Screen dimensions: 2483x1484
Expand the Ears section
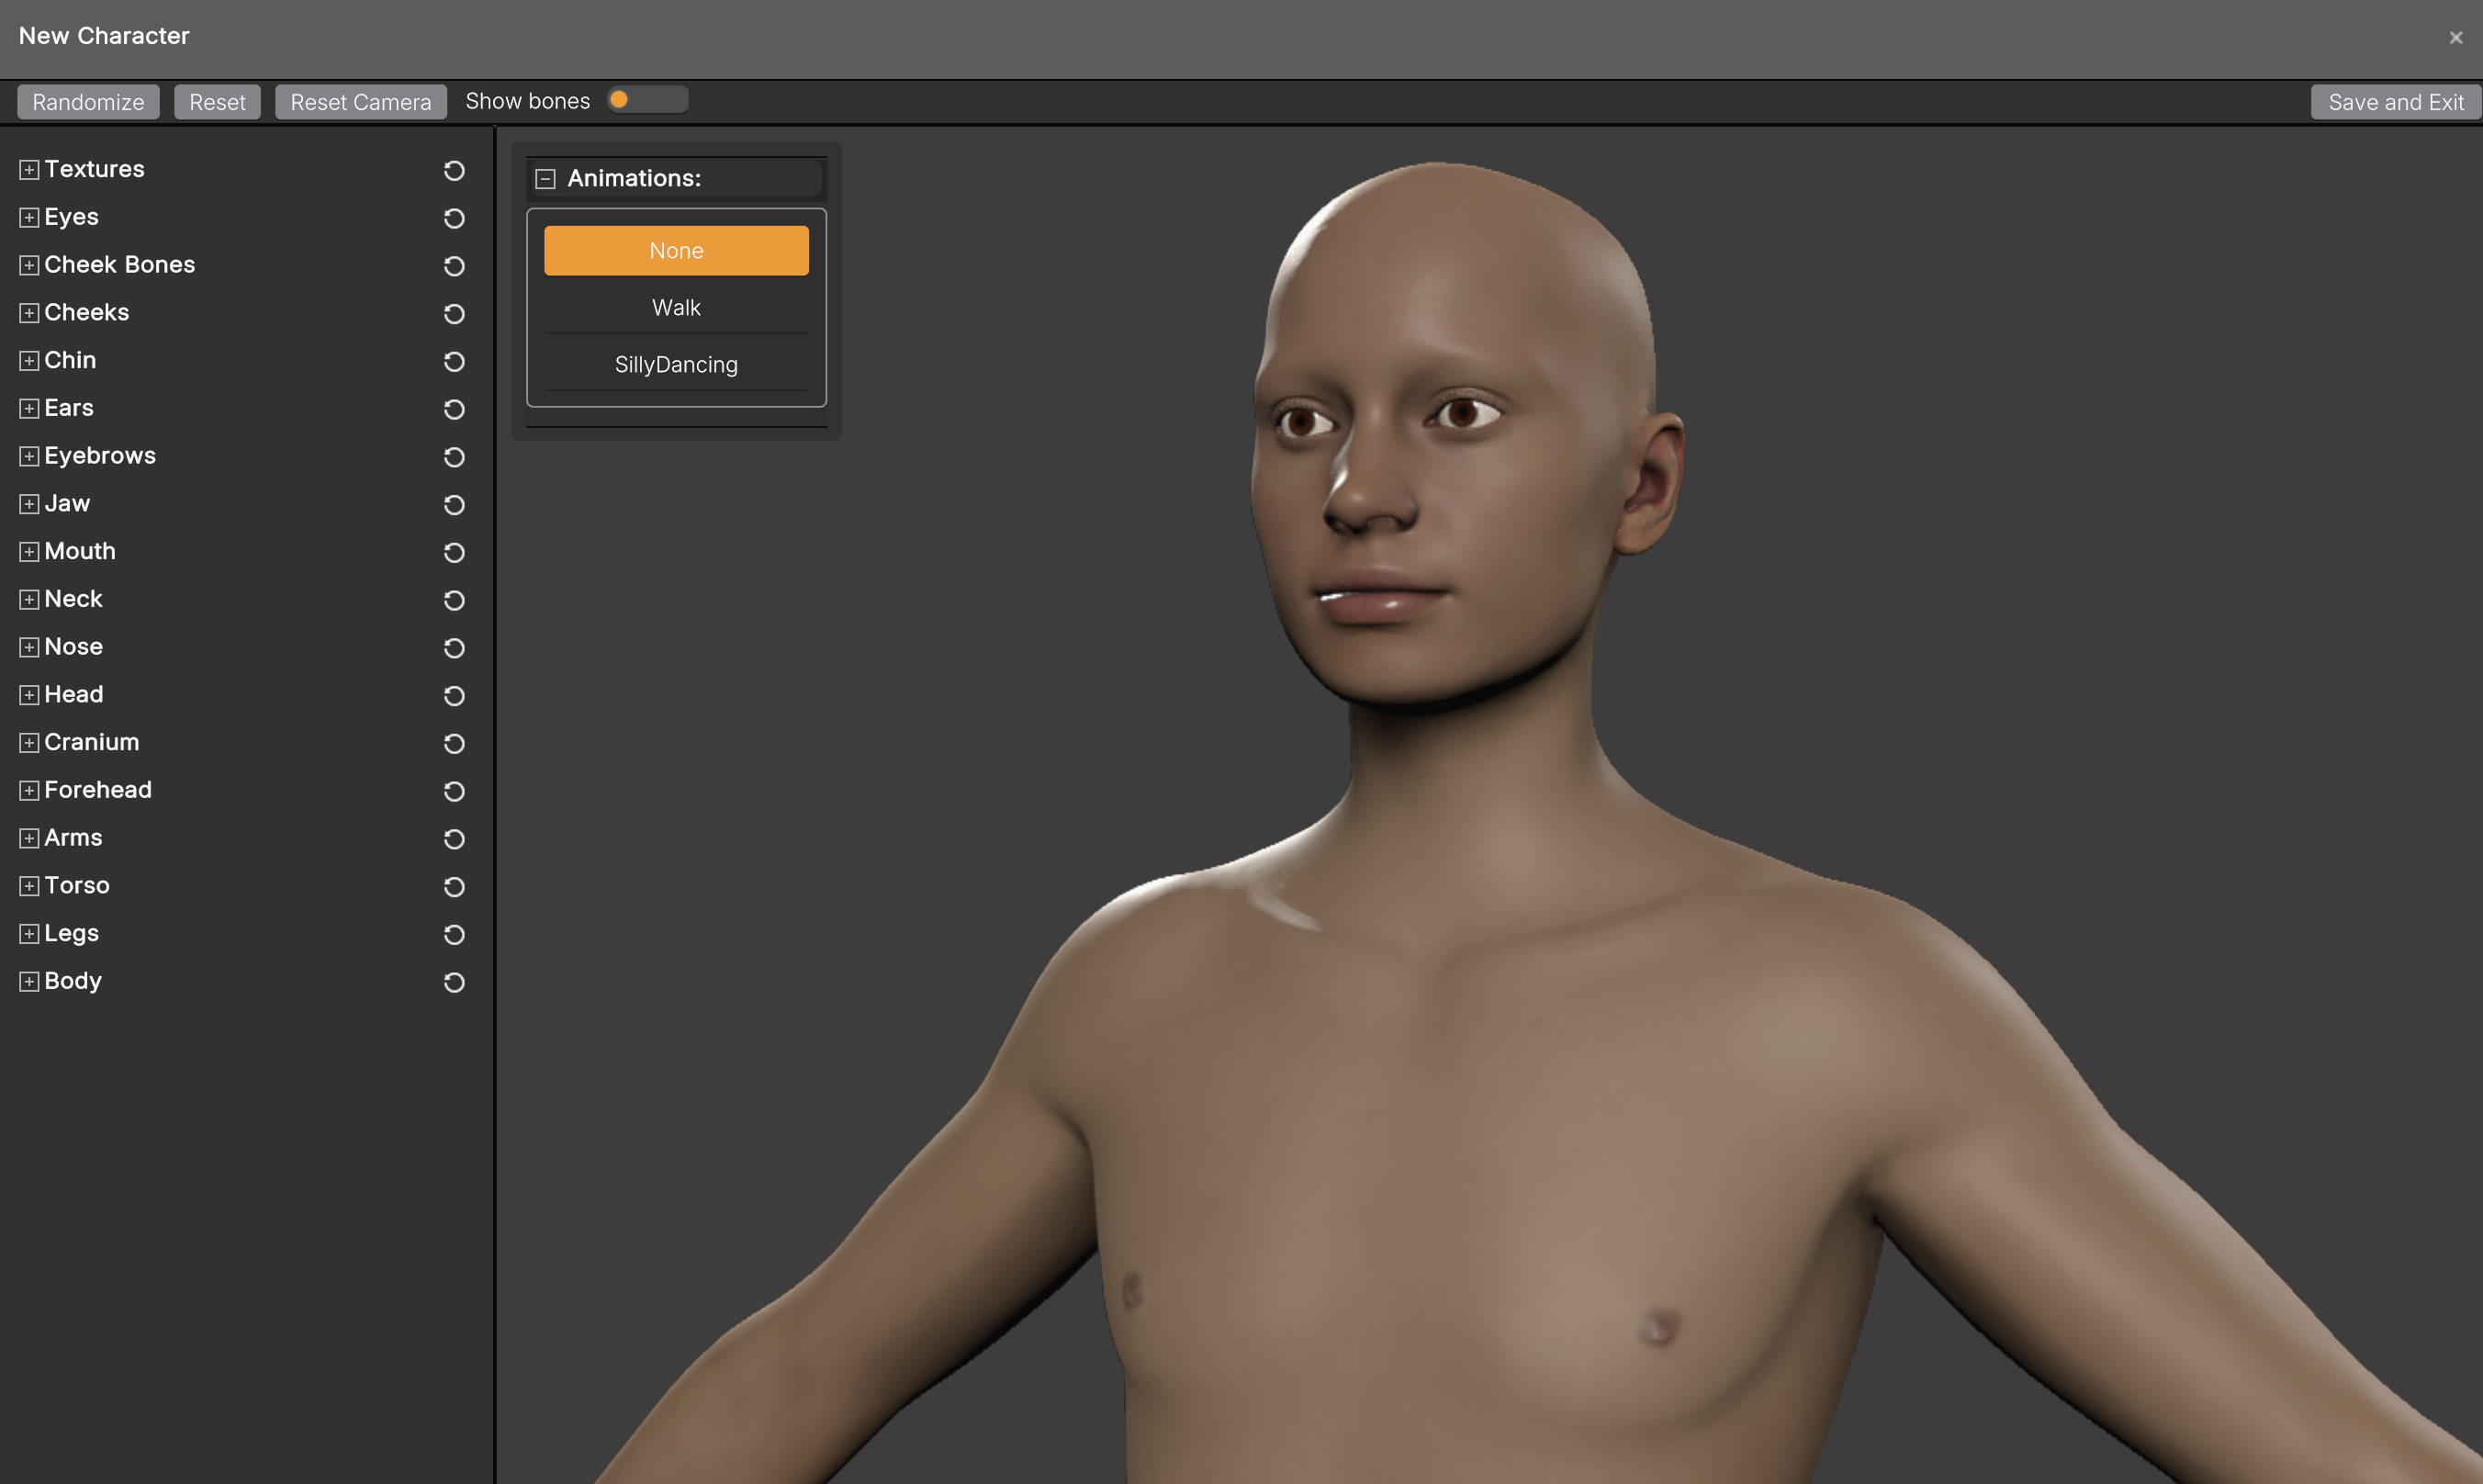coord(29,409)
